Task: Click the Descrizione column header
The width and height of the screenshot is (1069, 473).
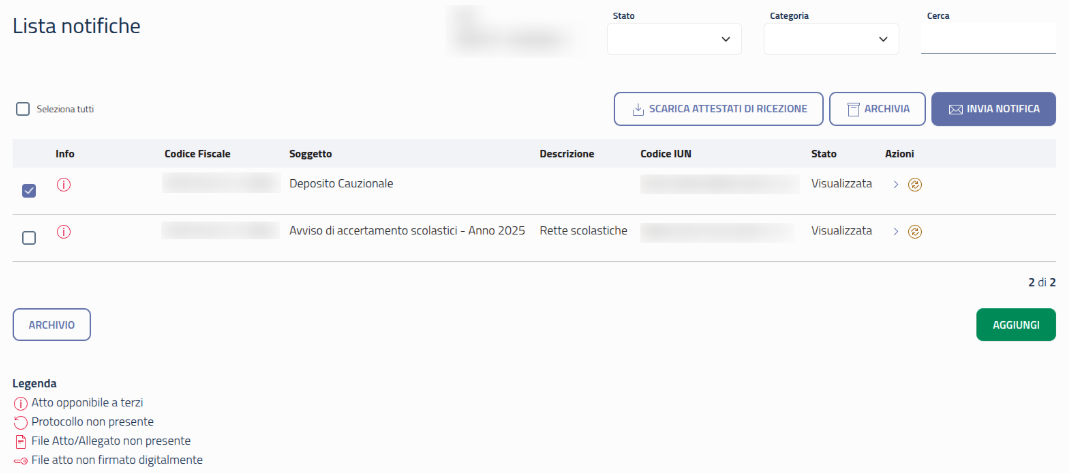Action: tap(567, 154)
